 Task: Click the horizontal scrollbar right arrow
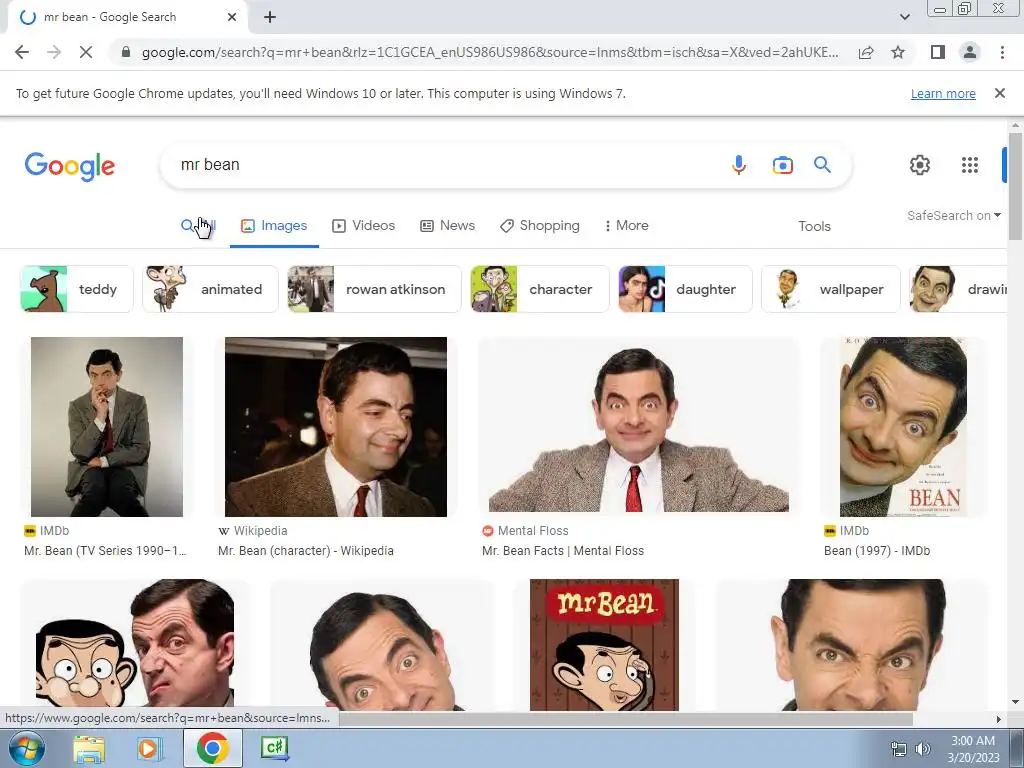tap(998, 719)
